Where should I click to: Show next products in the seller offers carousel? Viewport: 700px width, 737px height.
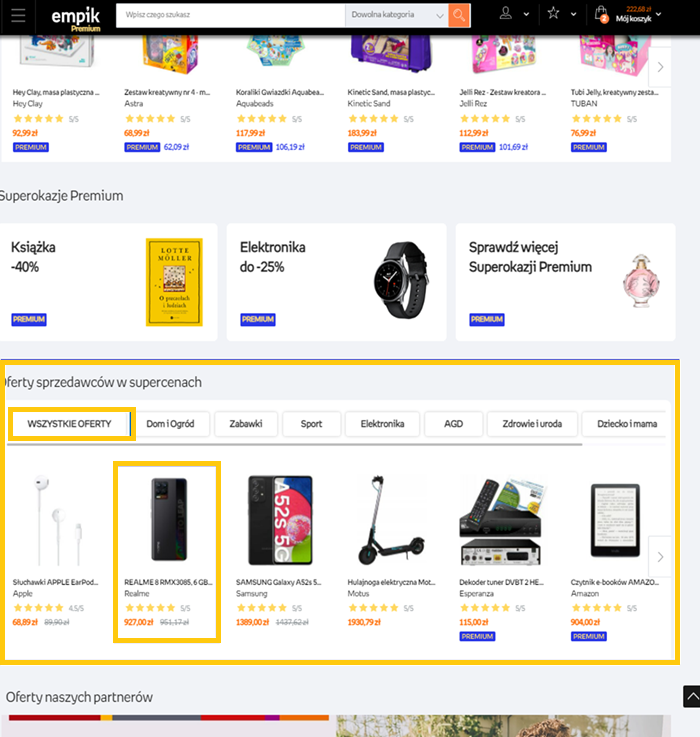pos(660,557)
